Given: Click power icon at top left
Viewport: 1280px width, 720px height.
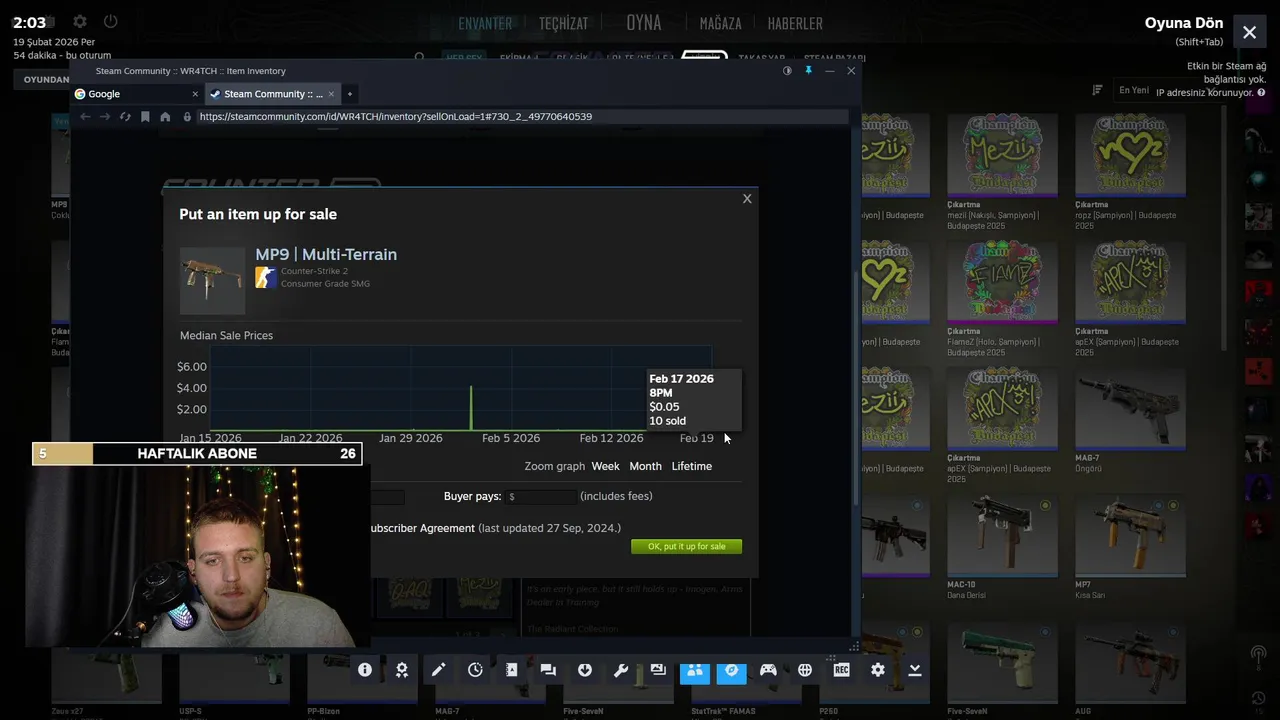Looking at the screenshot, I should (x=111, y=21).
